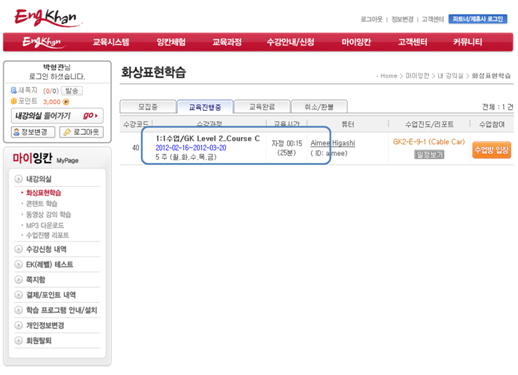The height and width of the screenshot is (375, 518).
Task: Open 수강안내/신청 menu
Action: pyautogui.click(x=290, y=42)
